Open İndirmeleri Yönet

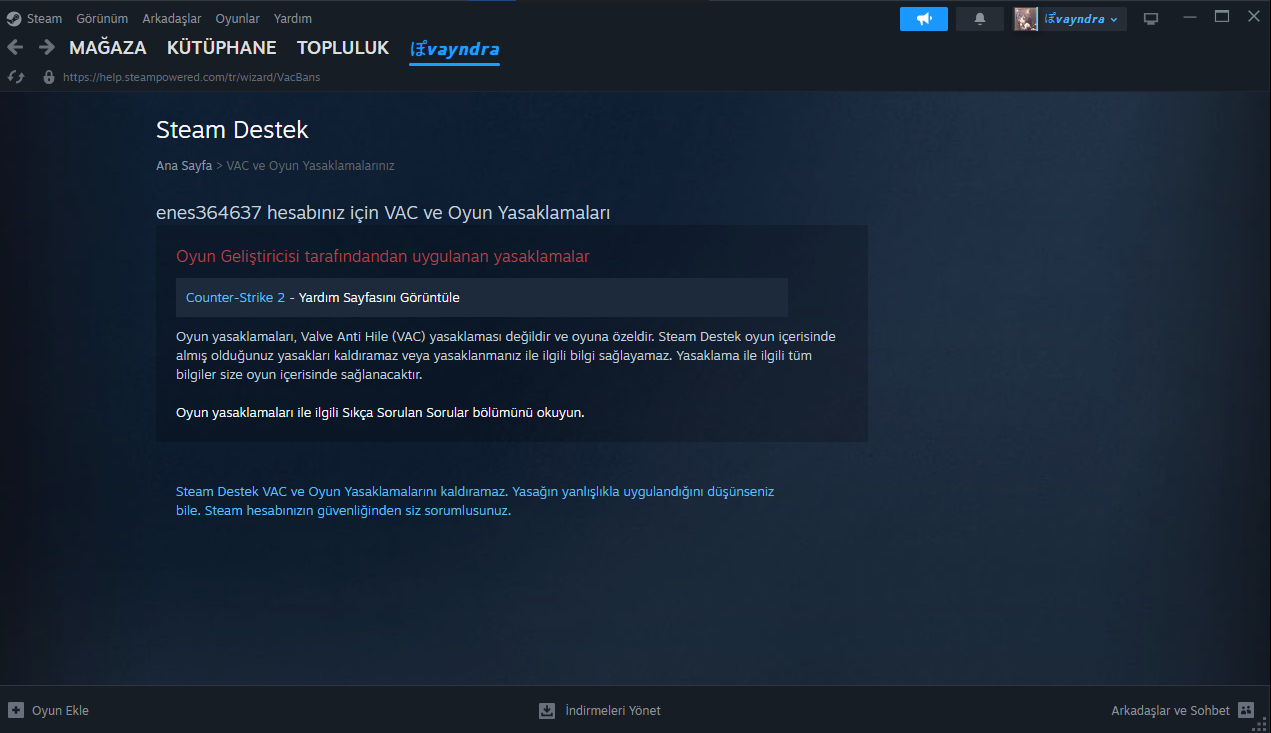[613, 711]
